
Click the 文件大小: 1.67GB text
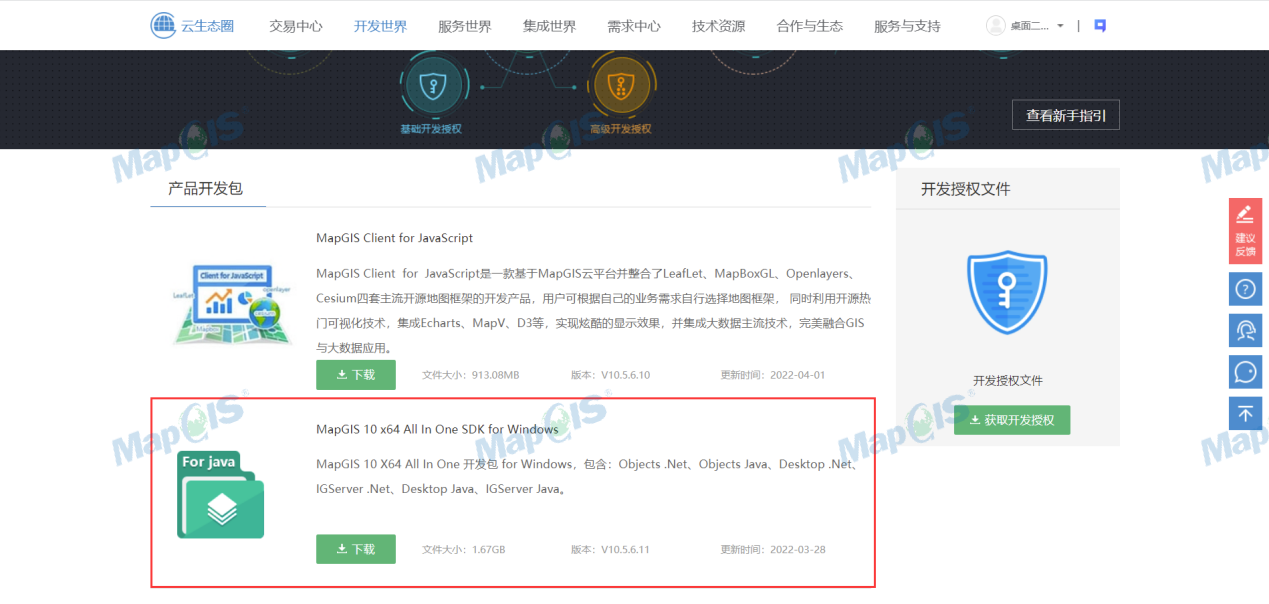464,549
